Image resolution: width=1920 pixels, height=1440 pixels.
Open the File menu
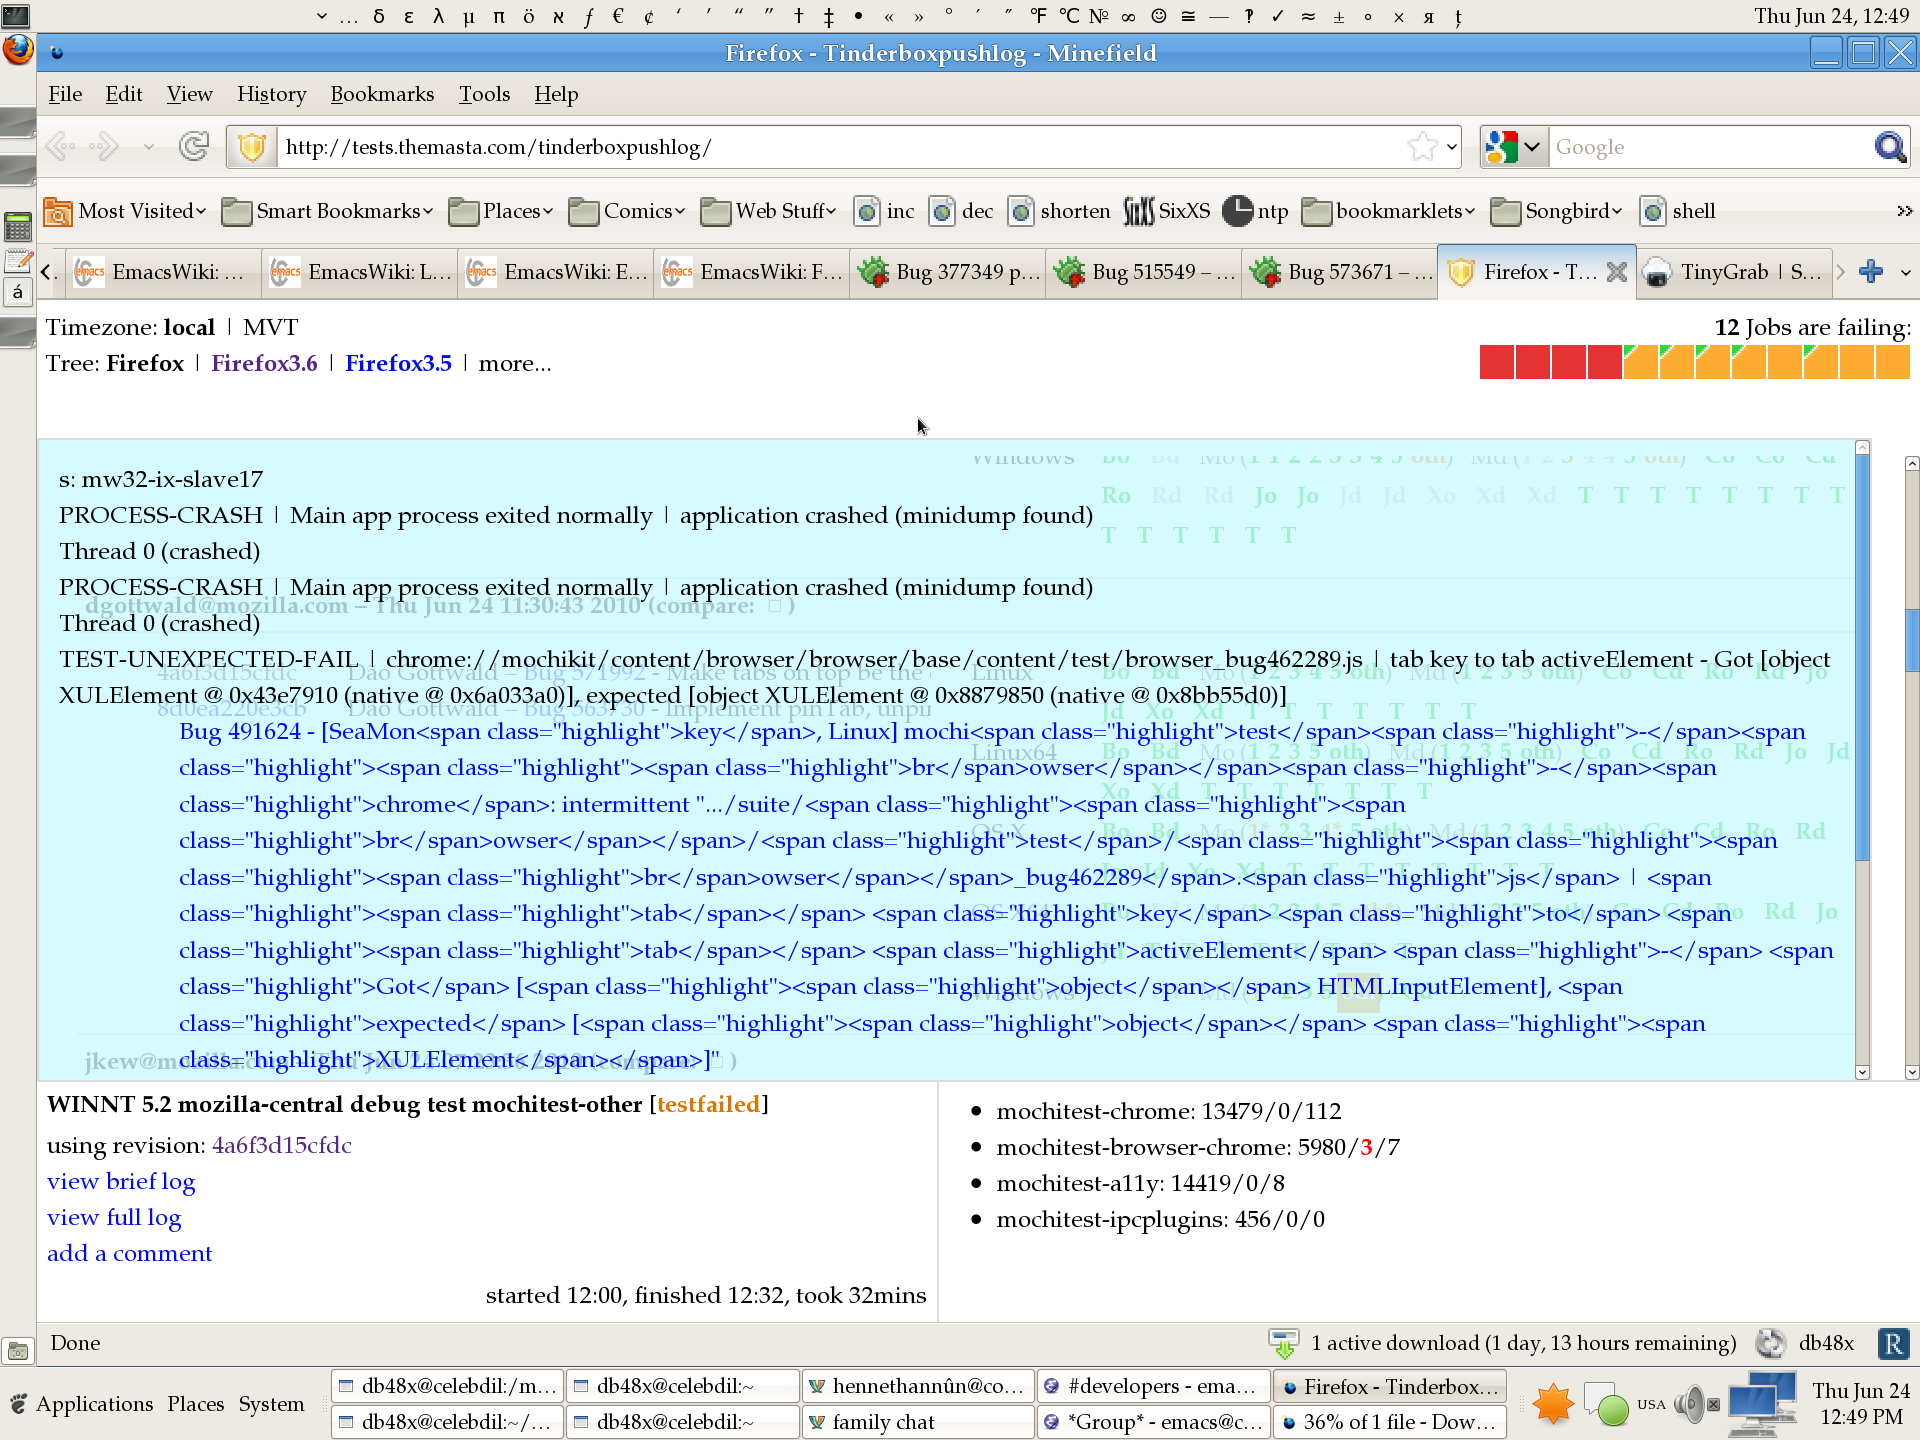coord(65,93)
